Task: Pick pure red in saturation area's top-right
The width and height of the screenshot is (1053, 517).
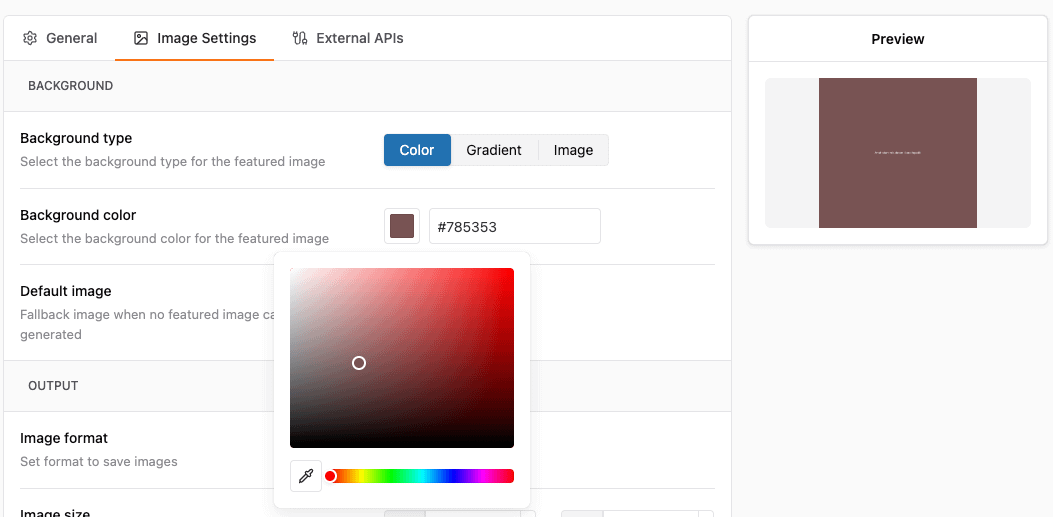Action: (x=511, y=271)
